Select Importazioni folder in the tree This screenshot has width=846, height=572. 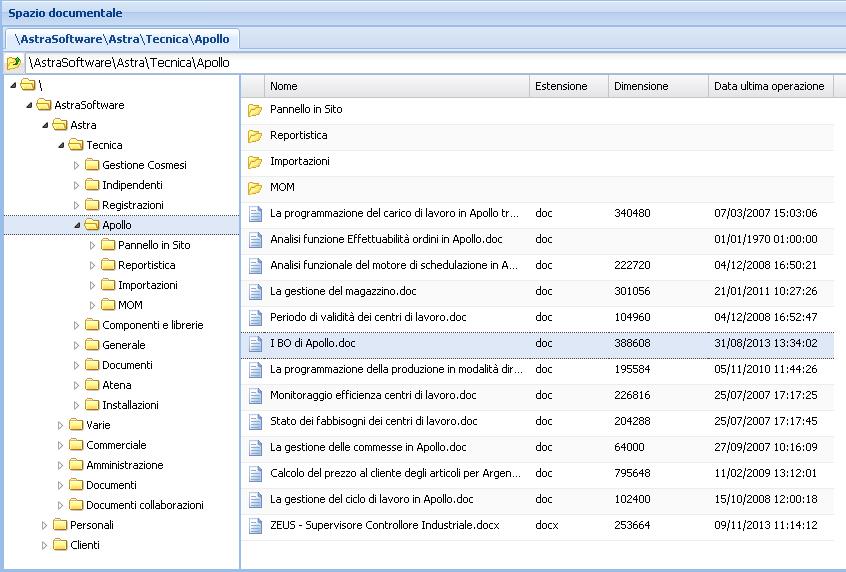point(148,285)
